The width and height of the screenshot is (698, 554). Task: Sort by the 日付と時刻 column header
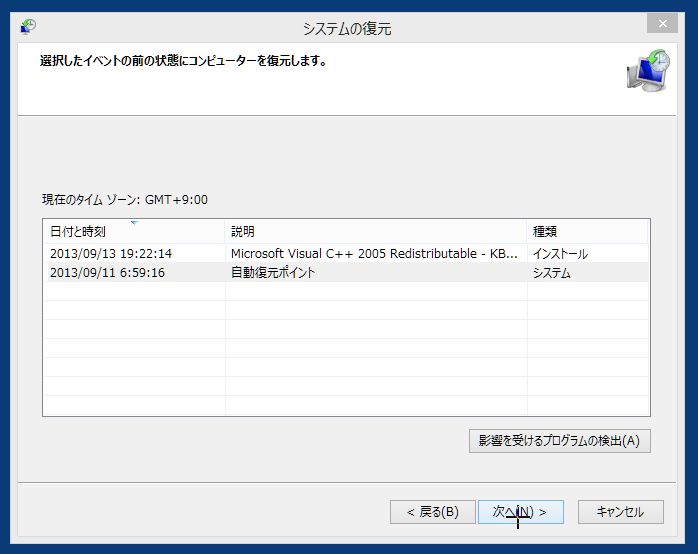pos(134,231)
